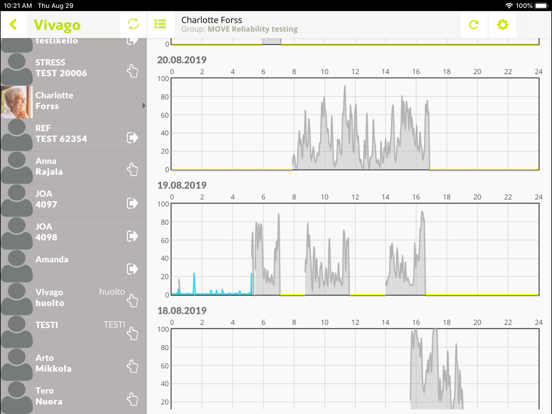
Task: Select Arto Mikkola in list
Action: [x=74, y=364]
